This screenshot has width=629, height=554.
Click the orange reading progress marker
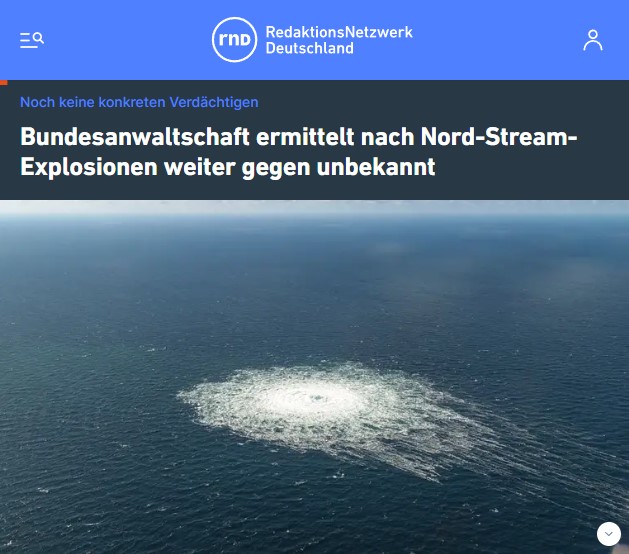click(x=4, y=82)
